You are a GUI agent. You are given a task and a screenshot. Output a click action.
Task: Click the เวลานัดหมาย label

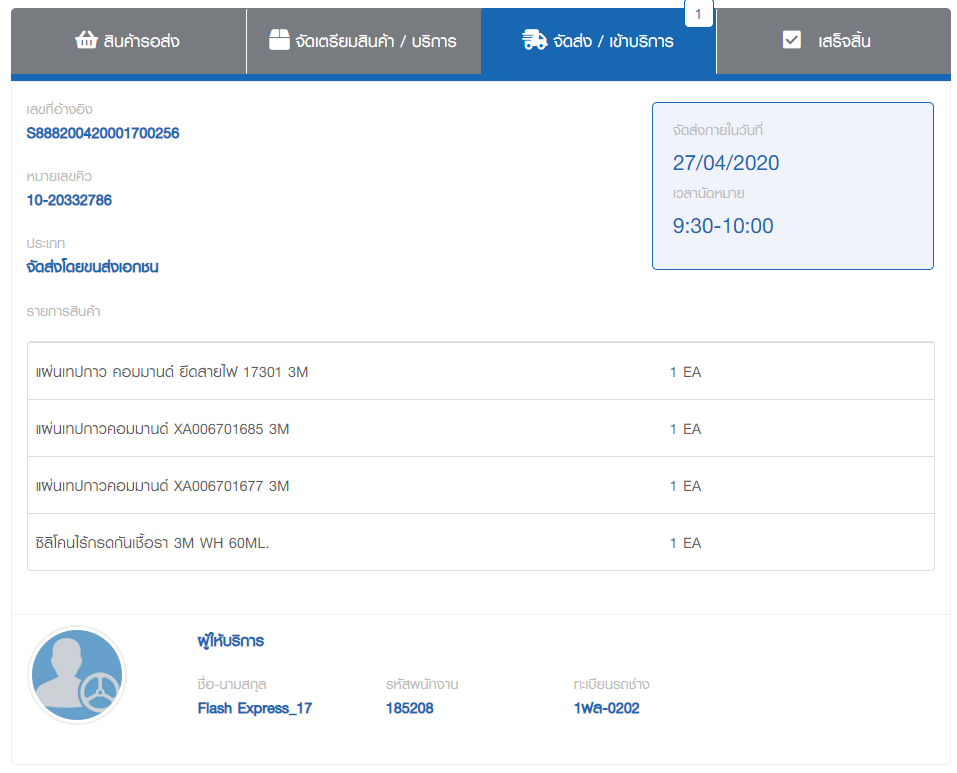coord(709,193)
